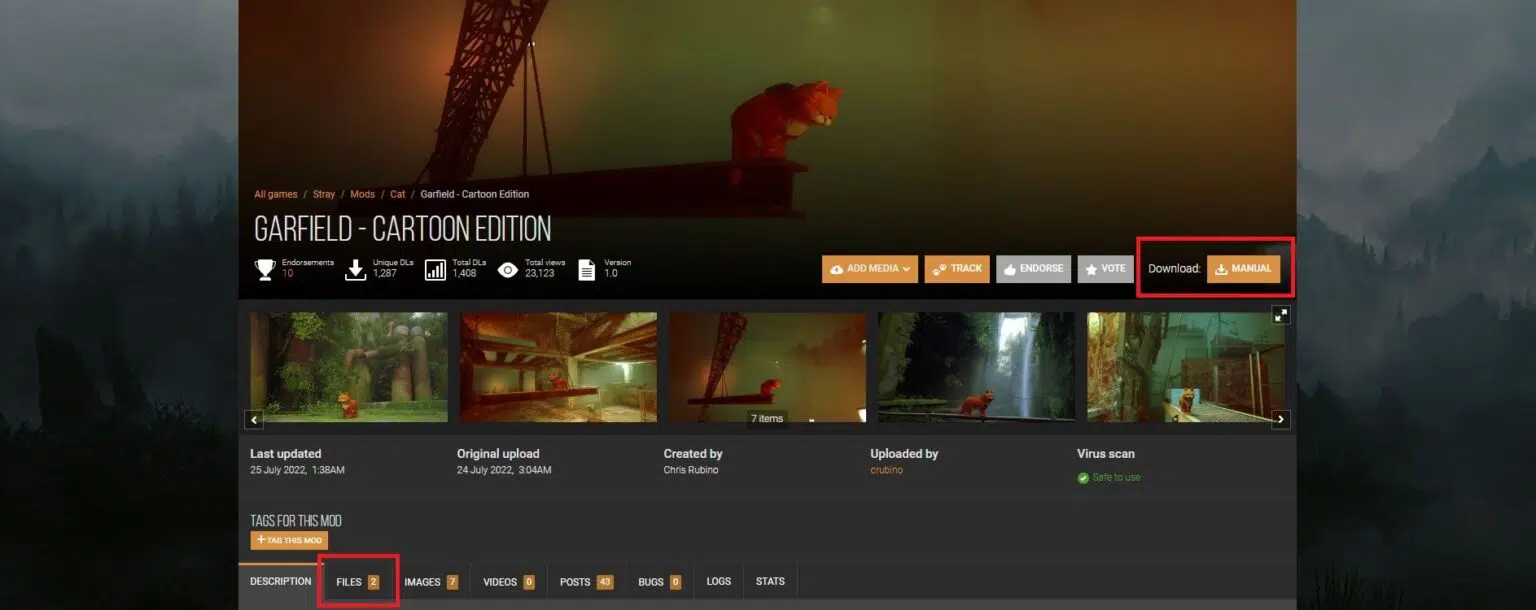Screen dimensions: 1536x610
Task: Click the Original upload date 24 July 2022
Action: point(504,470)
